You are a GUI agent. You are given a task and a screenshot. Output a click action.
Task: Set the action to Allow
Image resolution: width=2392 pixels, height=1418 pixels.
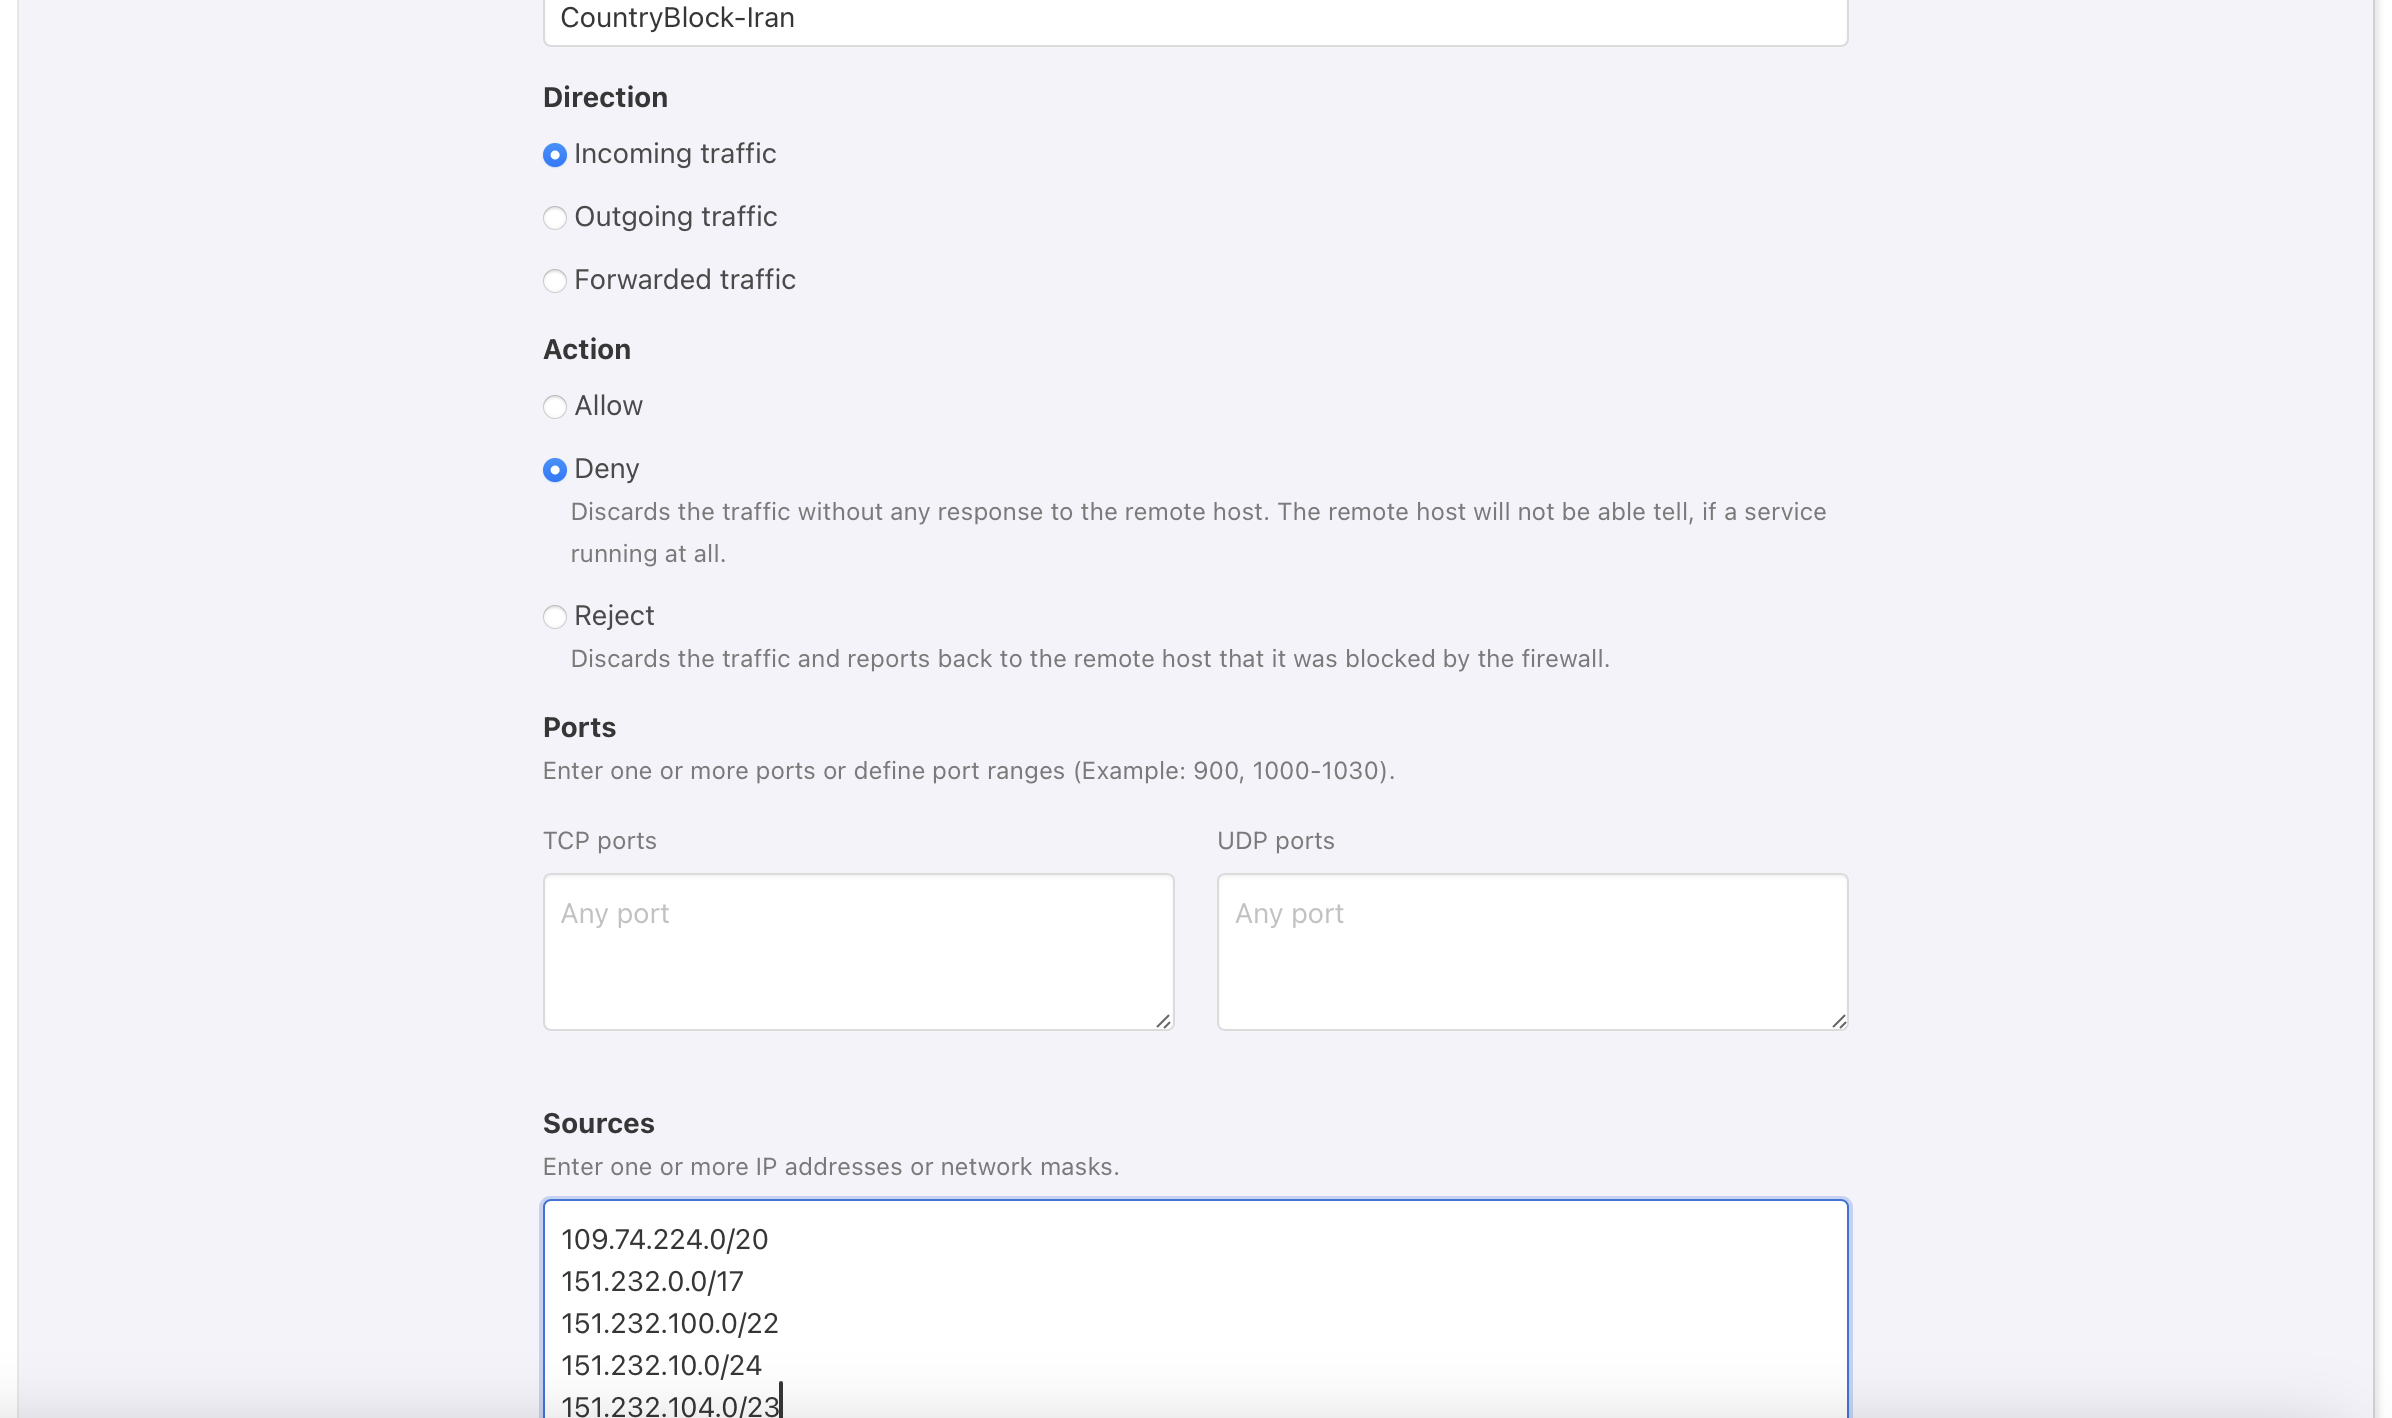tap(555, 407)
